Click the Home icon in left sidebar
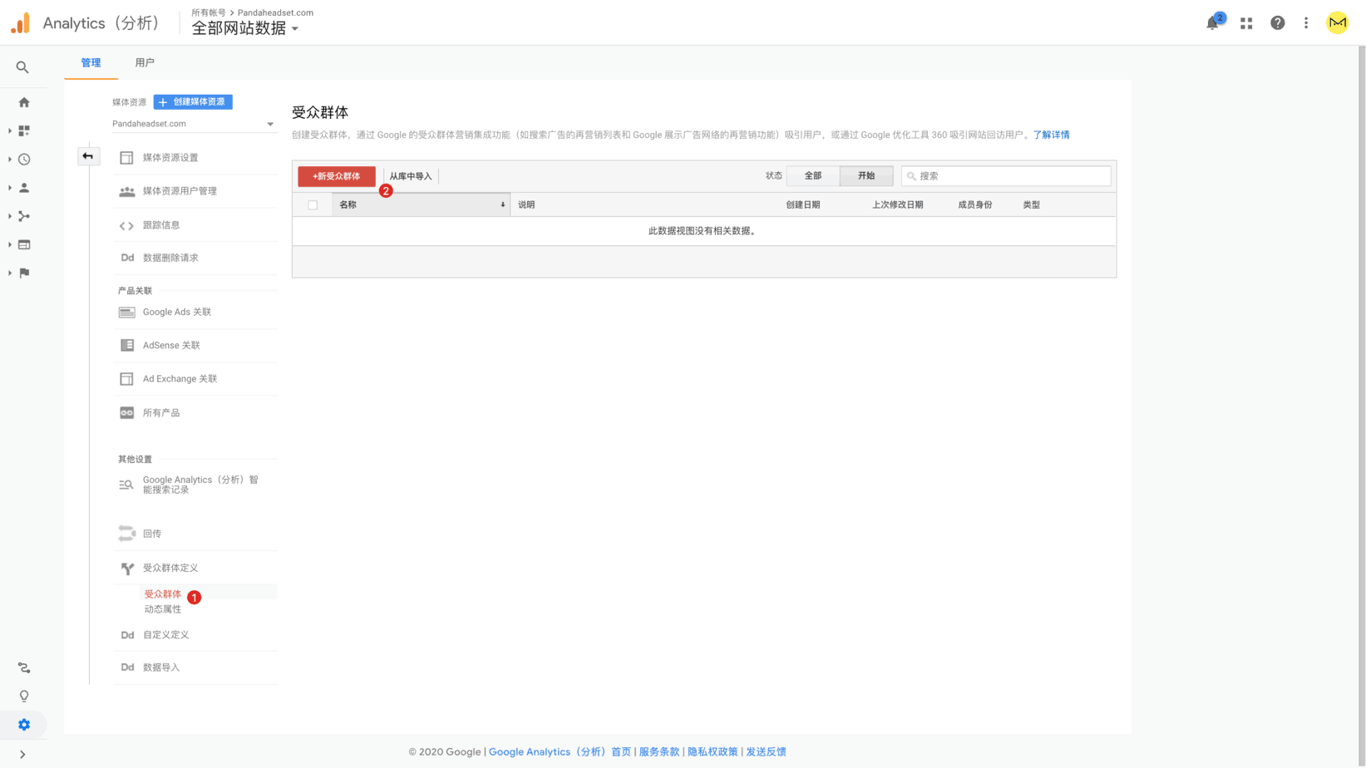This screenshot has width=1366, height=768. coord(24,102)
